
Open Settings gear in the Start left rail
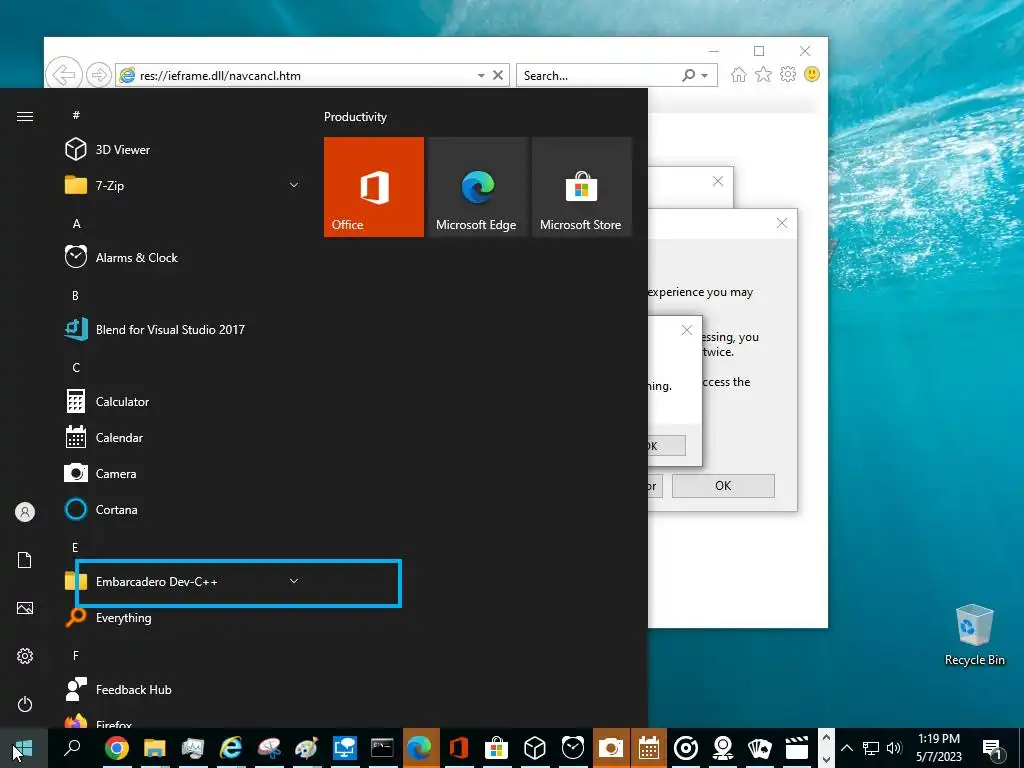click(x=25, y=656)
